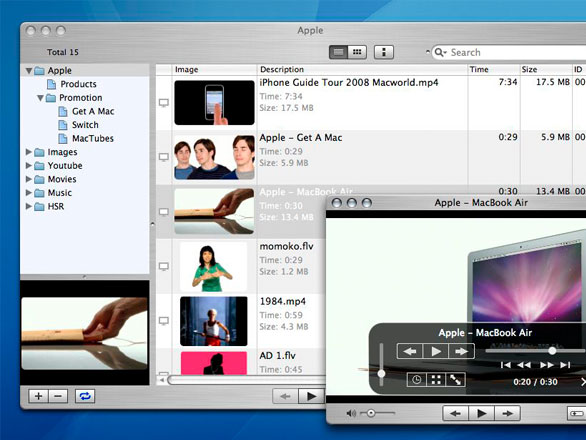Click the clock icon button in overlay
Screen dimensions: 586x440
[x=416, y=380]
